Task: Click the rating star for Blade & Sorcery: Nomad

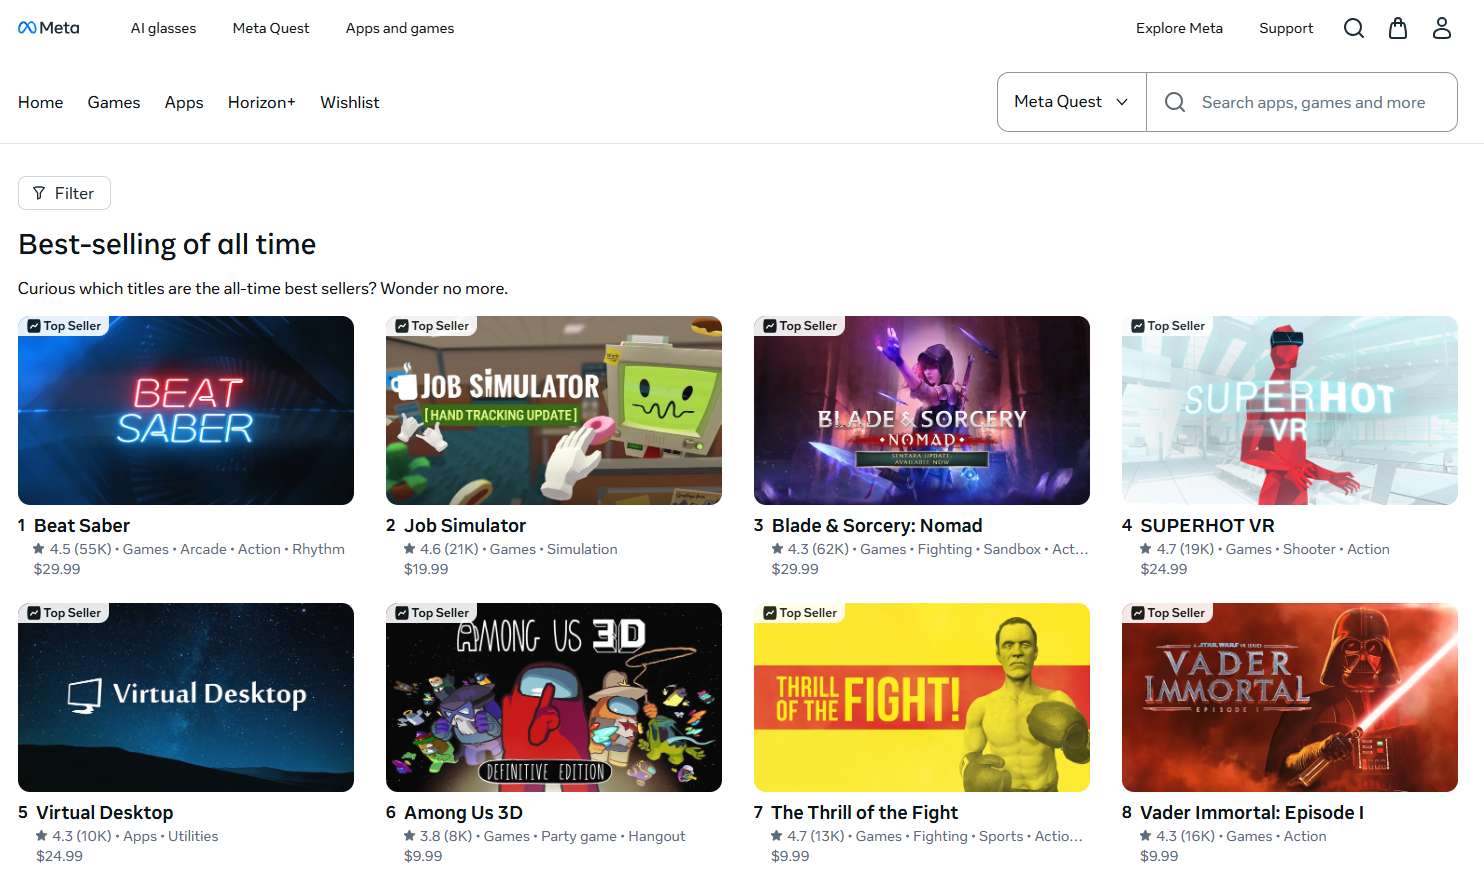Action: (777, 549)
